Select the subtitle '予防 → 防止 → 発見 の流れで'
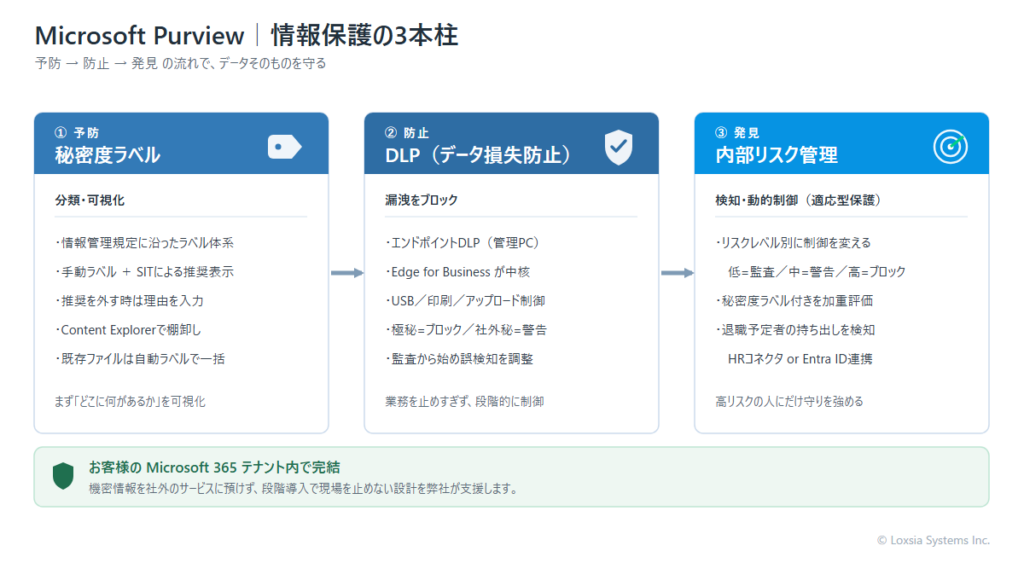 (x=124, y=63)
